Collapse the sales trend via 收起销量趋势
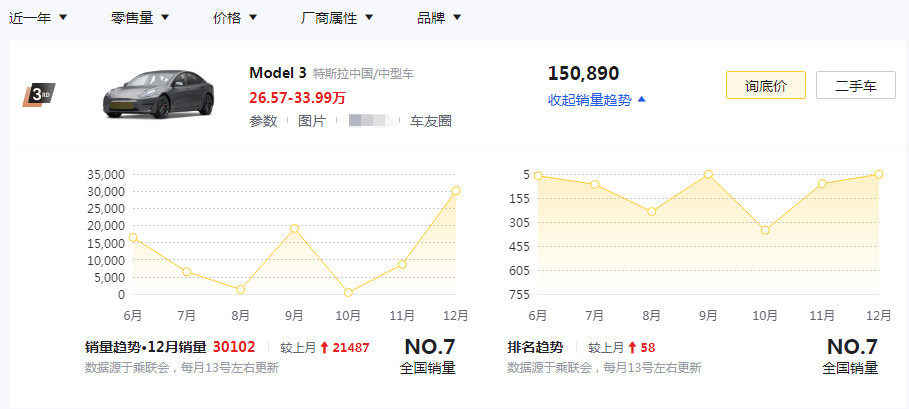Image resolution: width=909 pixels, height=409 pixels. [597, 100]
